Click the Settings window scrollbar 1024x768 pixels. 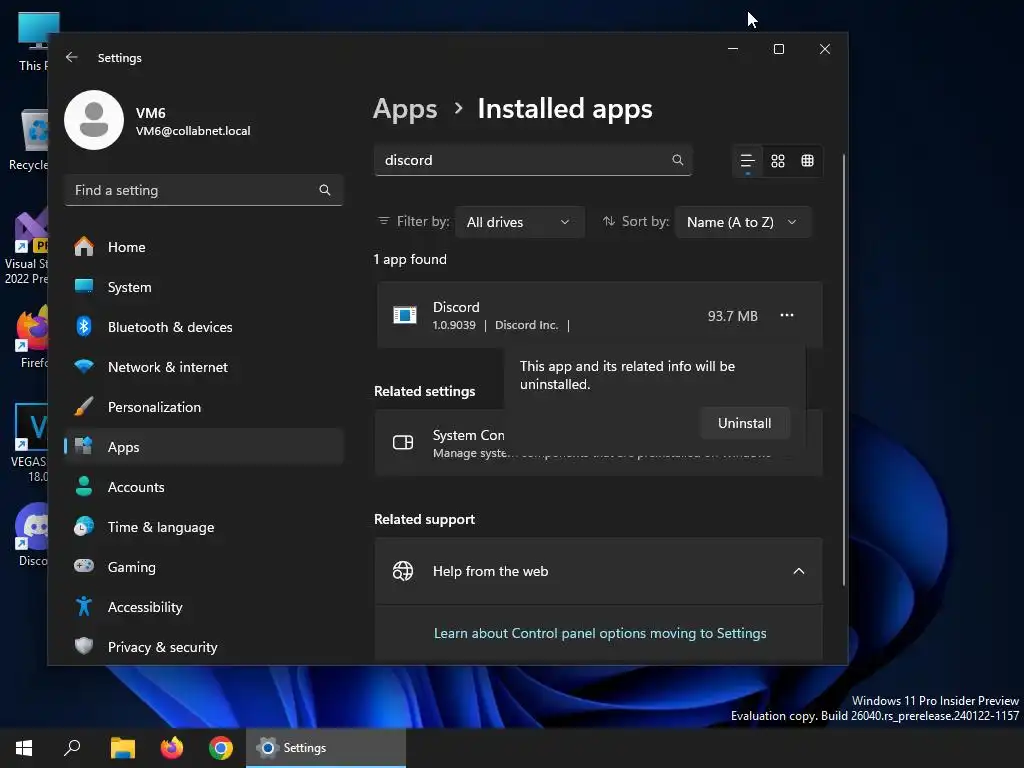843,370
